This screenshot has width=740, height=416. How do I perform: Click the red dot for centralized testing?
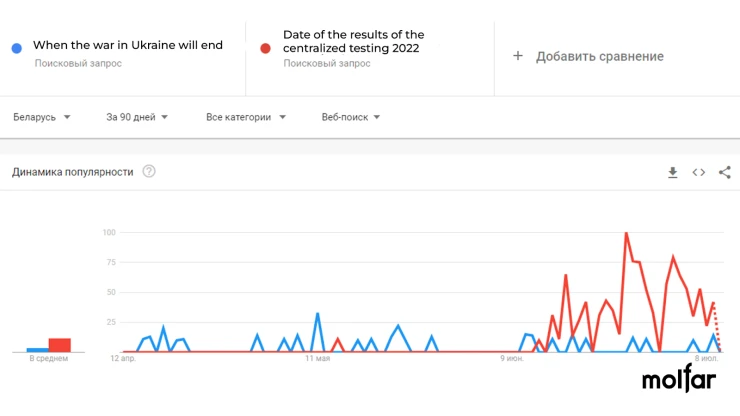265,48
